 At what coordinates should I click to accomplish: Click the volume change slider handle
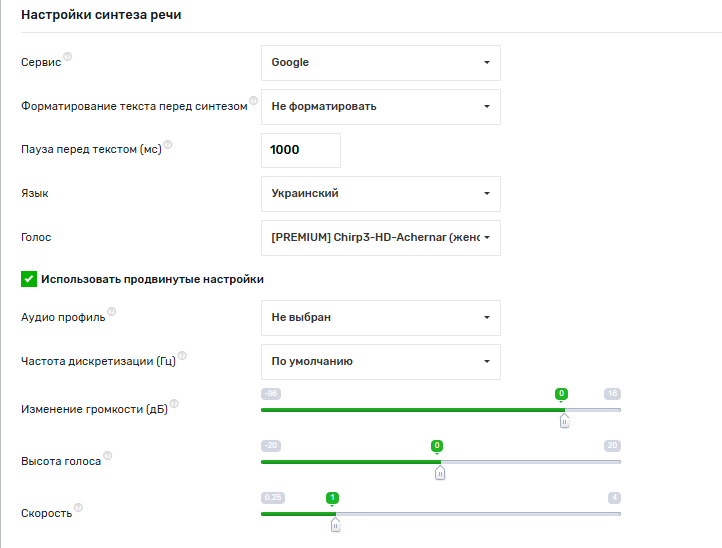pos(564,421)
